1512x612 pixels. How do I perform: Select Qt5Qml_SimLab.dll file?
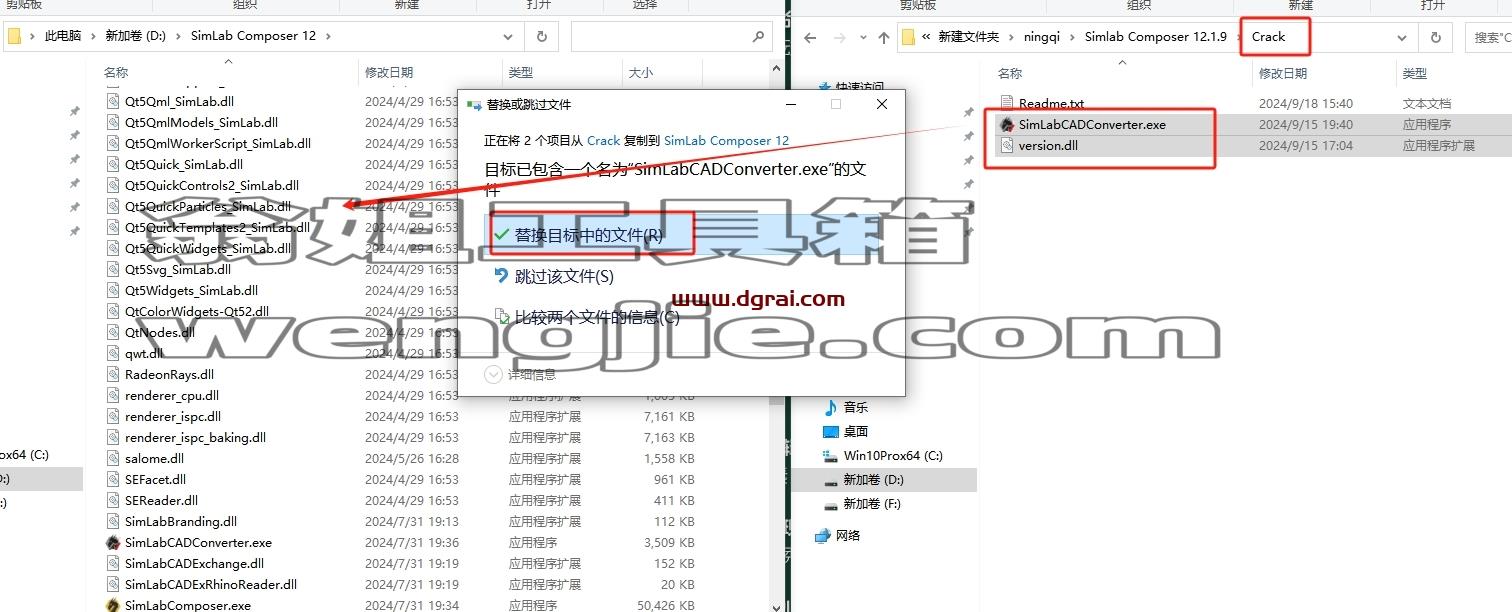tap(179, 102)
